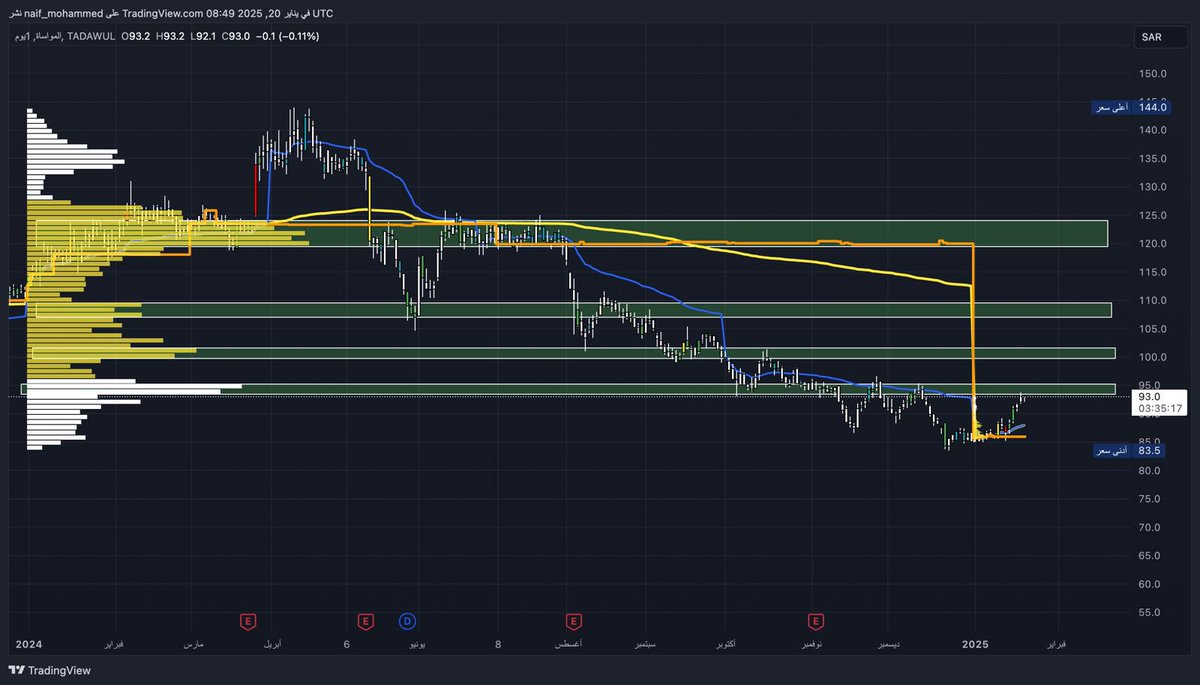
Task: Click the 65.0 price axis label
Action: [x=1151, y=556]
